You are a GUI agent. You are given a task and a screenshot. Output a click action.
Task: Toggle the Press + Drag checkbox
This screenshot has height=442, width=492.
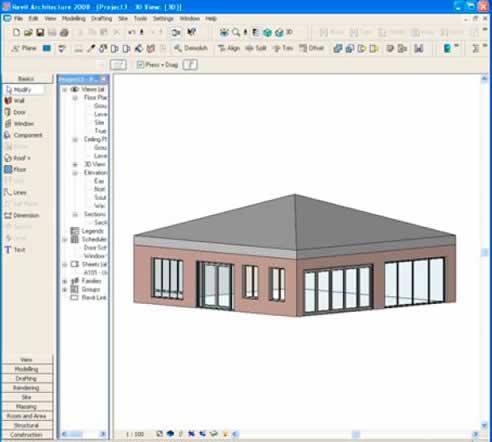click(x=140, y=65)
